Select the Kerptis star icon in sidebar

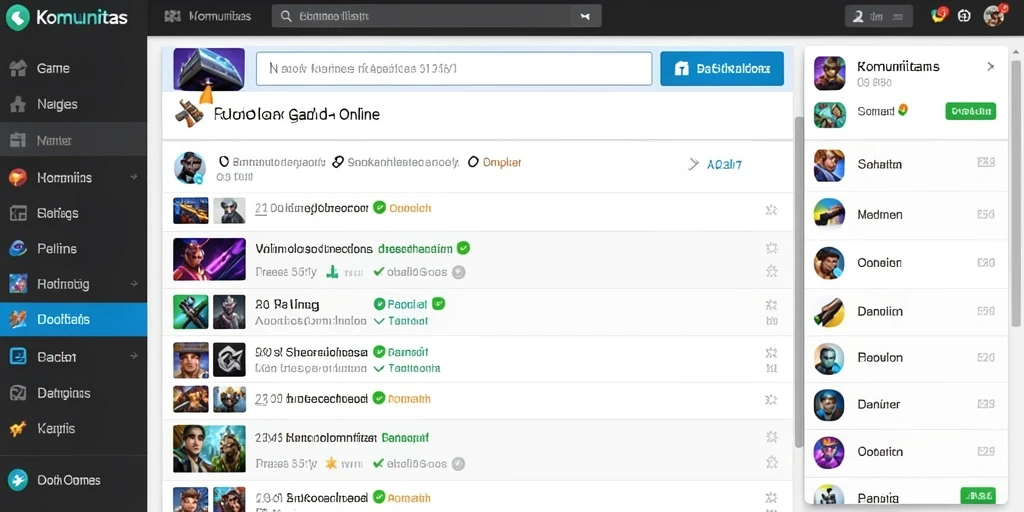click(x=18, y=429)
